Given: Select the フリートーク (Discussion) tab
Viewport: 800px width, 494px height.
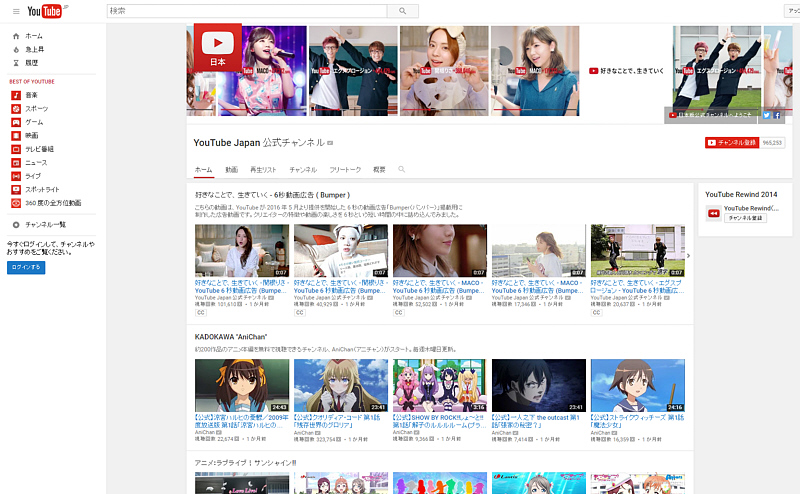Looking at the screenshot, I should coord(345,170).
